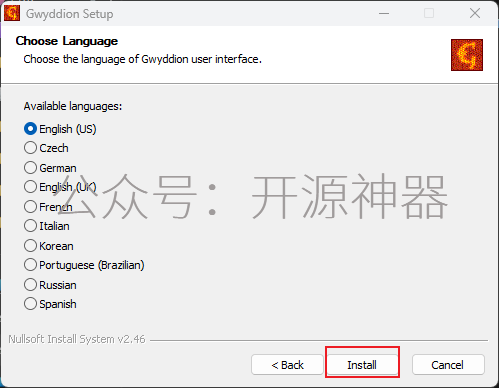Screen dimensions: 499x388
Task: Click the language description subtitle text
Action: click(143, 59)
